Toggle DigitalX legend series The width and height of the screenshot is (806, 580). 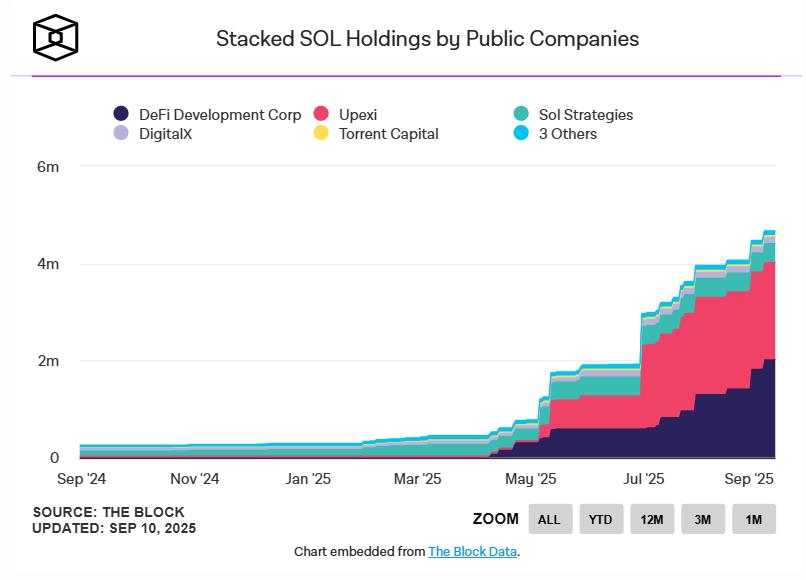click(x=165, y=133)
